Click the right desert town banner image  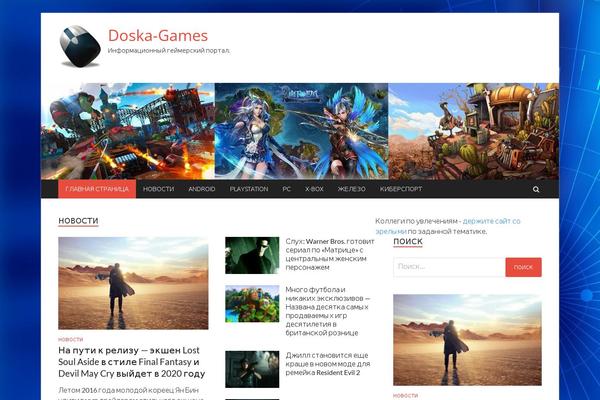click(474, 131)
